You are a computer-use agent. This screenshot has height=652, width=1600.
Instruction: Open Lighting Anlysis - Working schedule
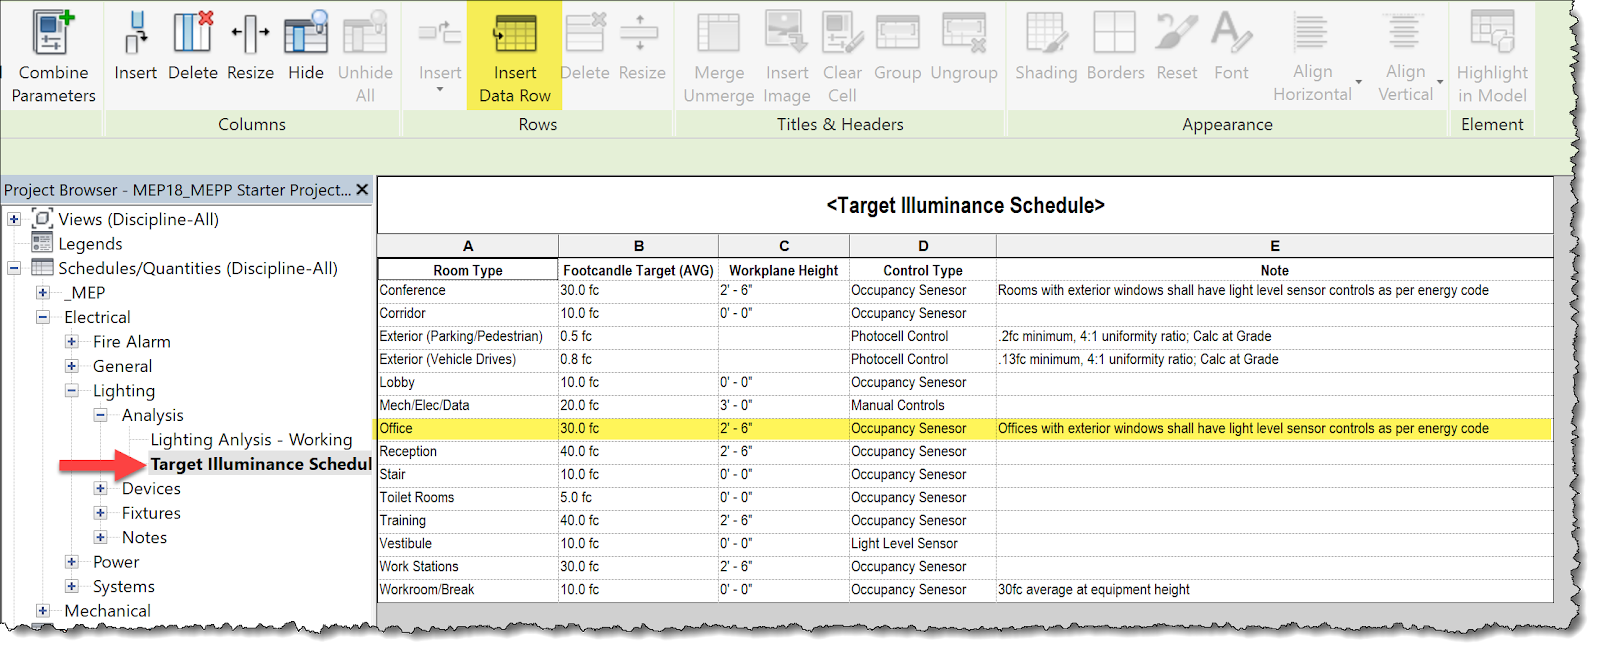251,440
